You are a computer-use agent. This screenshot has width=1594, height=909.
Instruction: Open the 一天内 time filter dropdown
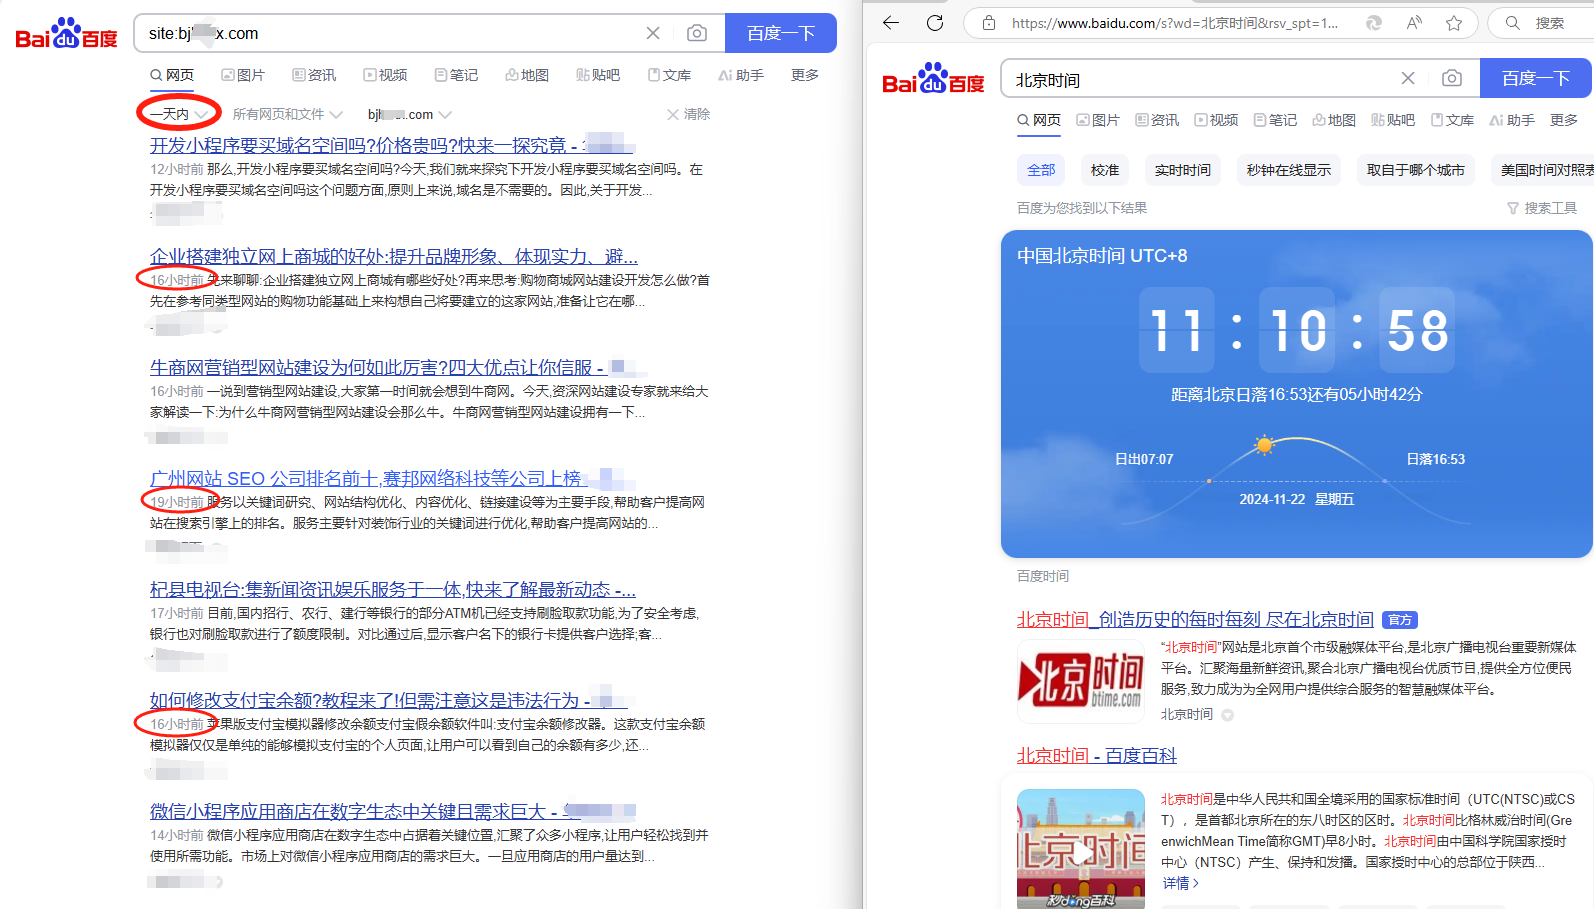coord(179,114)
